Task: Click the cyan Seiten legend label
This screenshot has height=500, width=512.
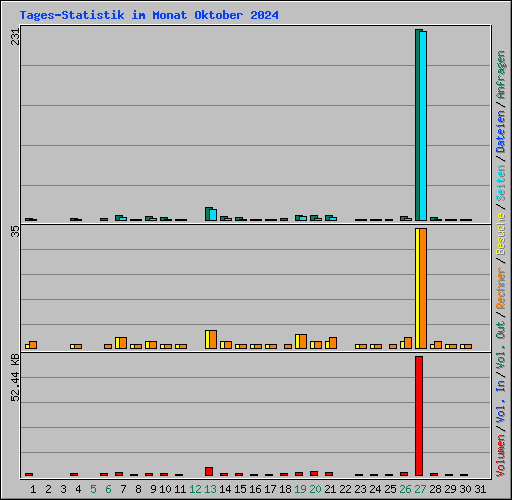Action: tap(500, 183)
